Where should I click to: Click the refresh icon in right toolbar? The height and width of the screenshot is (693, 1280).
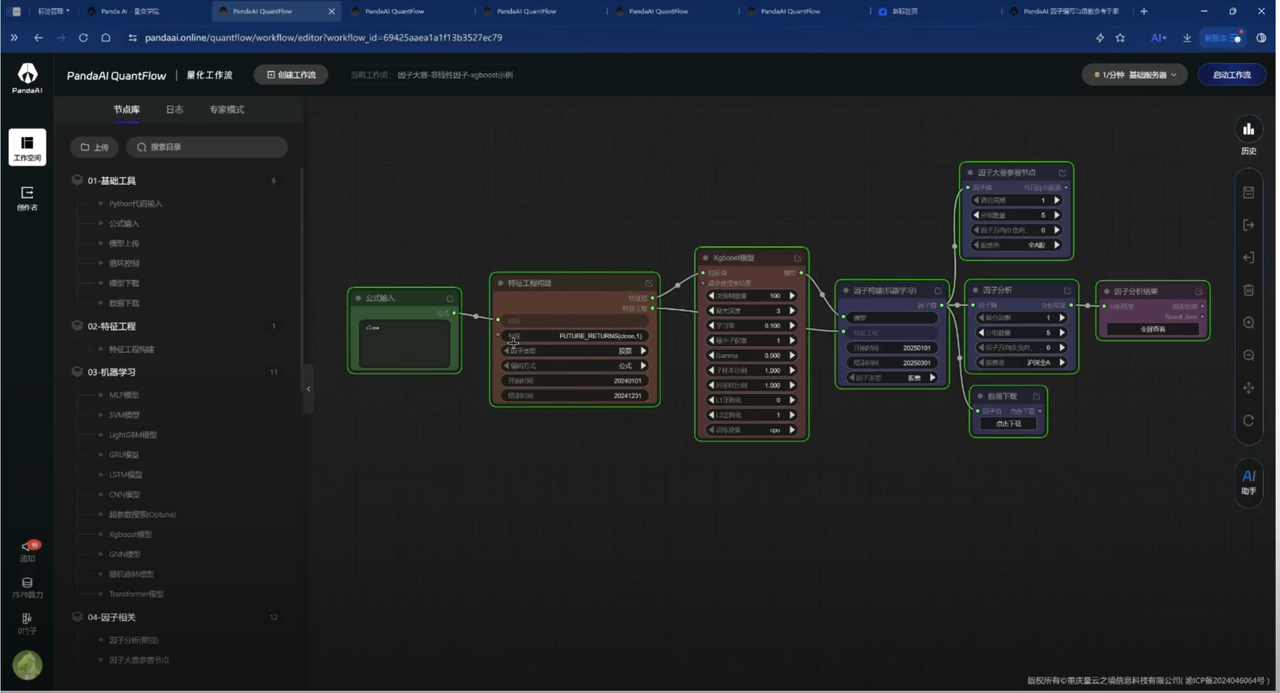(1248, 421)
